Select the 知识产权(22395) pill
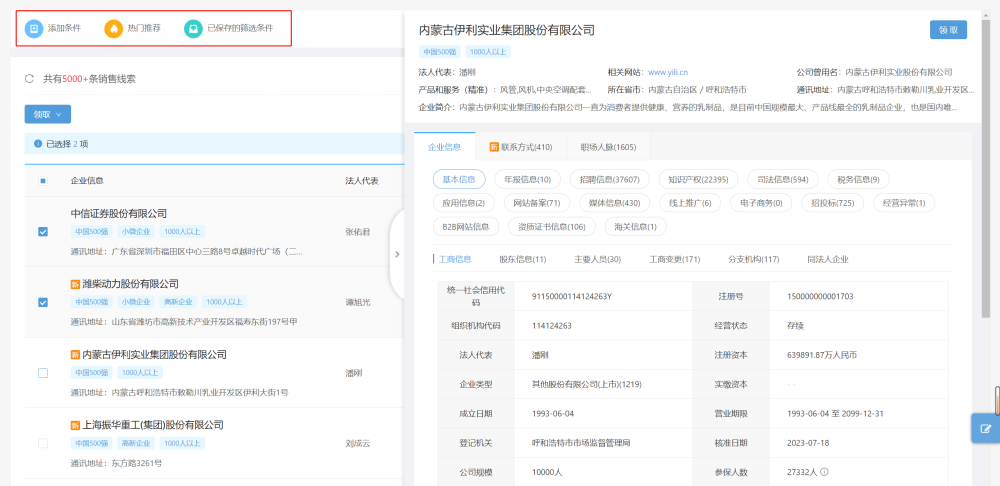The image size is (1000, 486). [698, 179]
